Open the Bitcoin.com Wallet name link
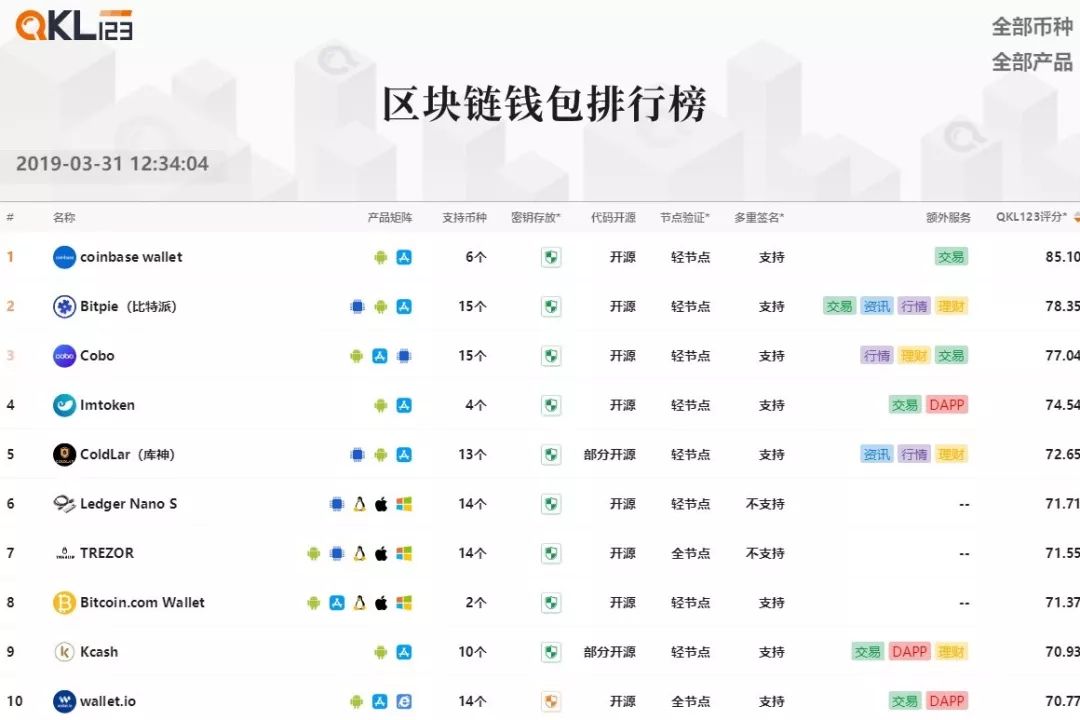The width and height of the screenshot is (1080, 720). 142,602
